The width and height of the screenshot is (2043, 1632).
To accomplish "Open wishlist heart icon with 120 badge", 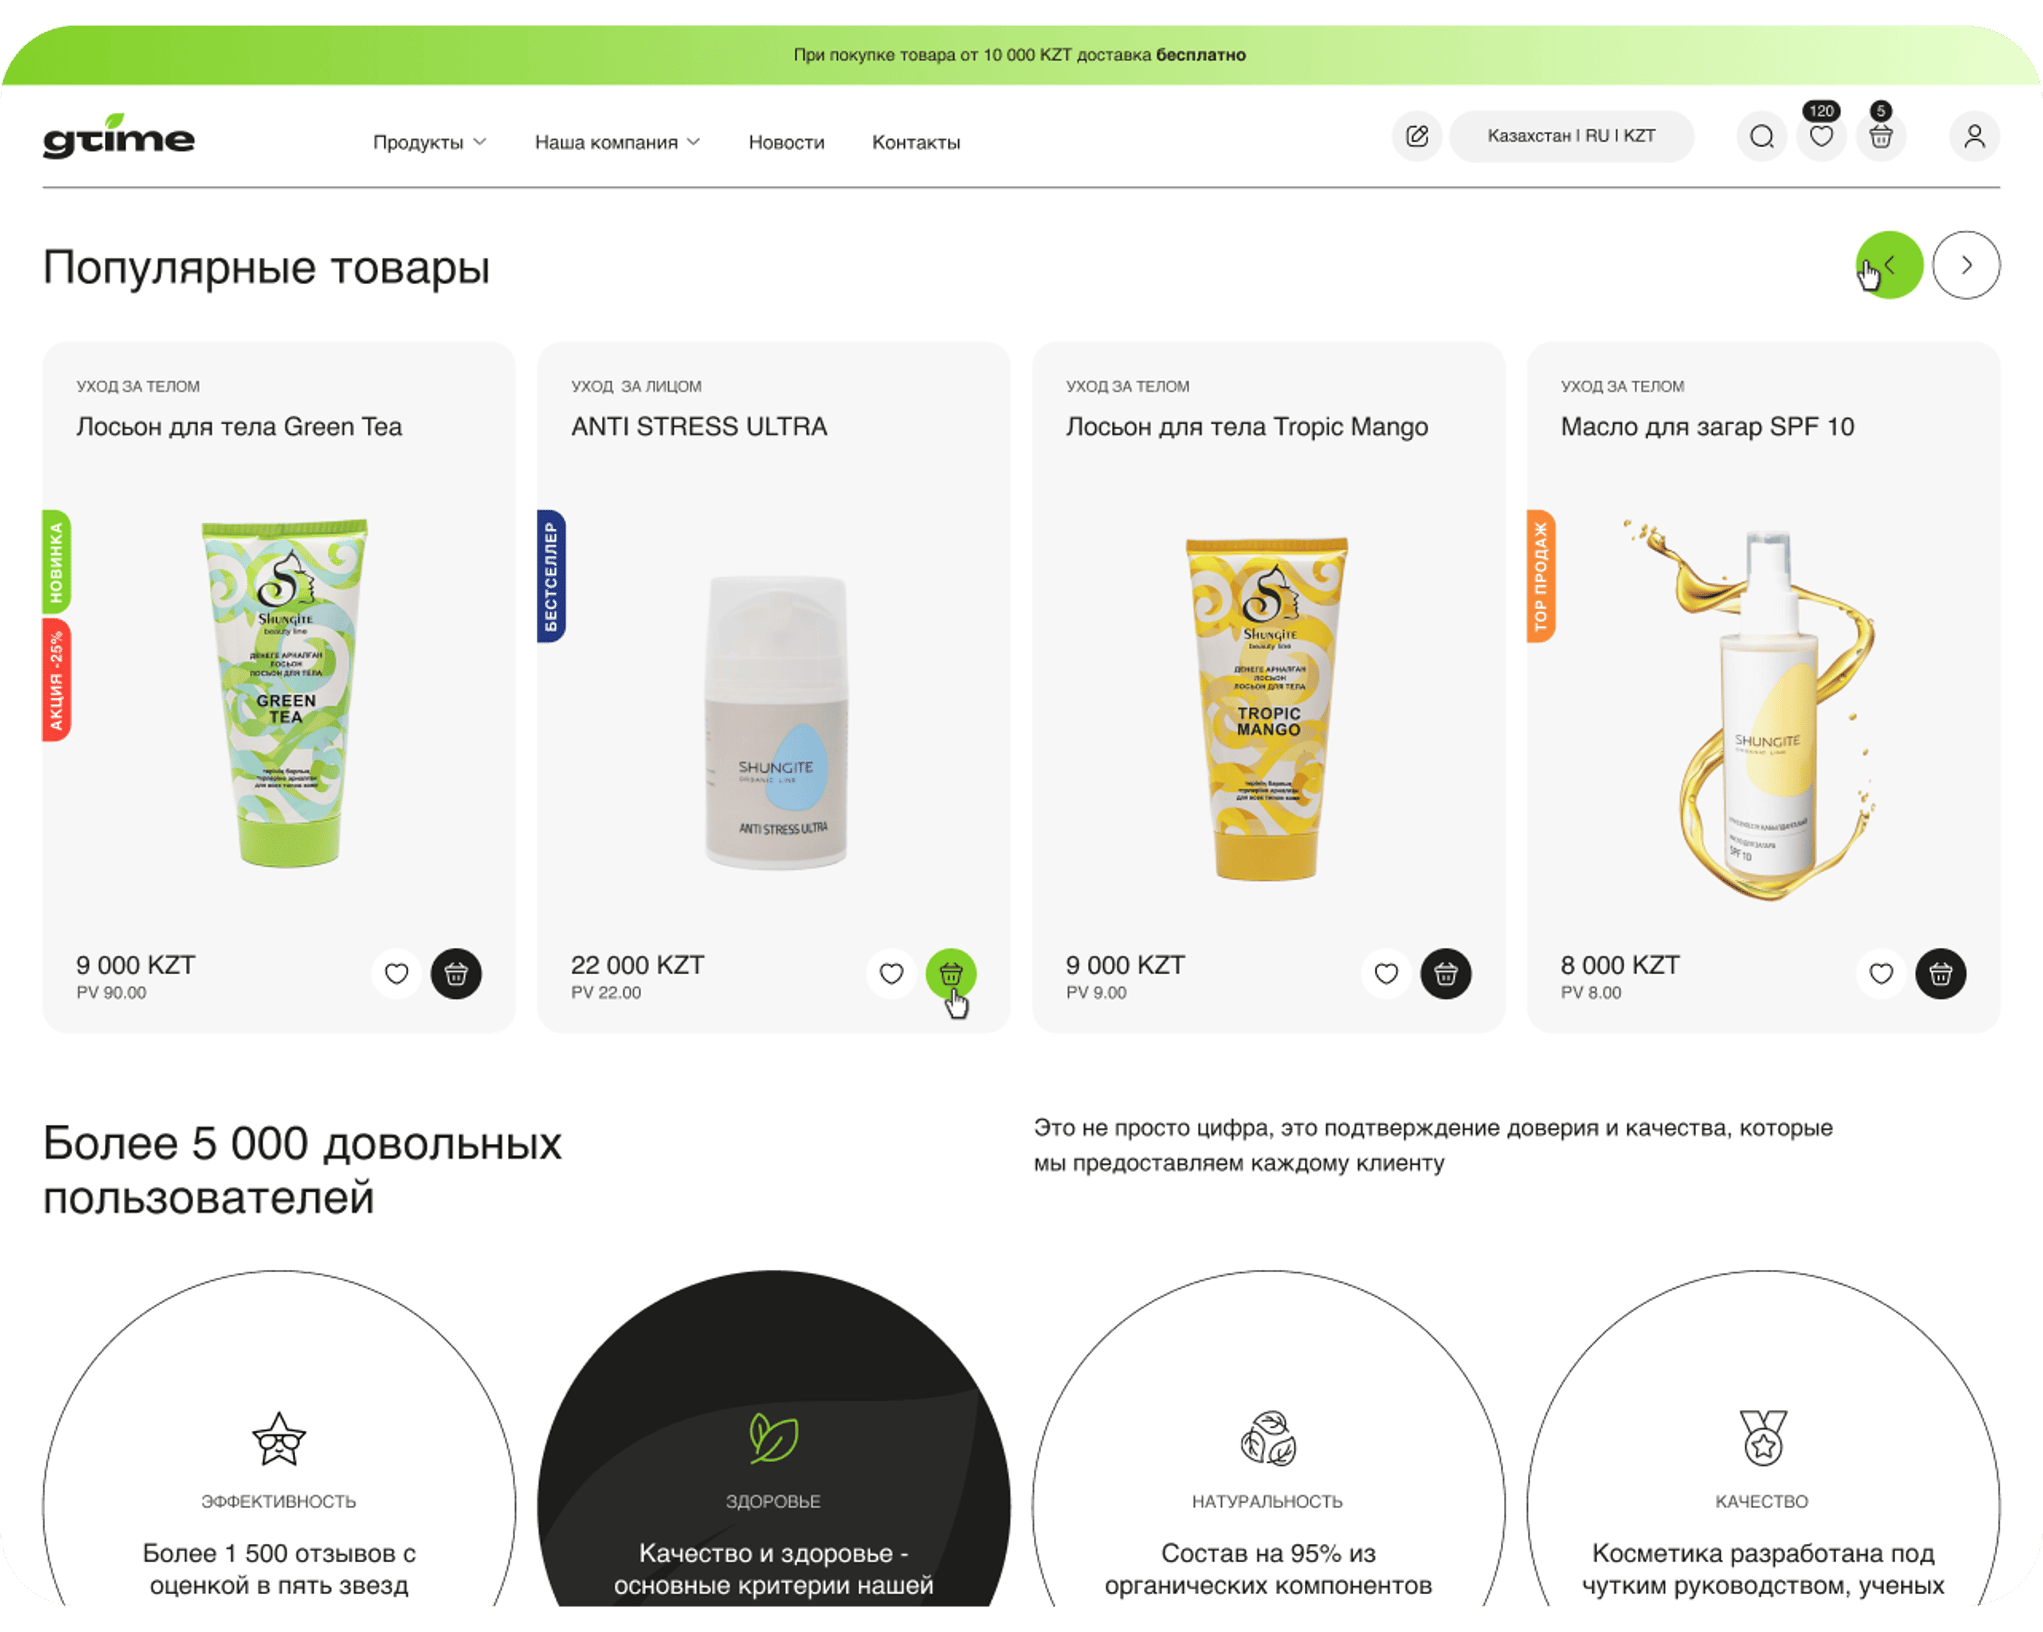I will click(1821, 136).
